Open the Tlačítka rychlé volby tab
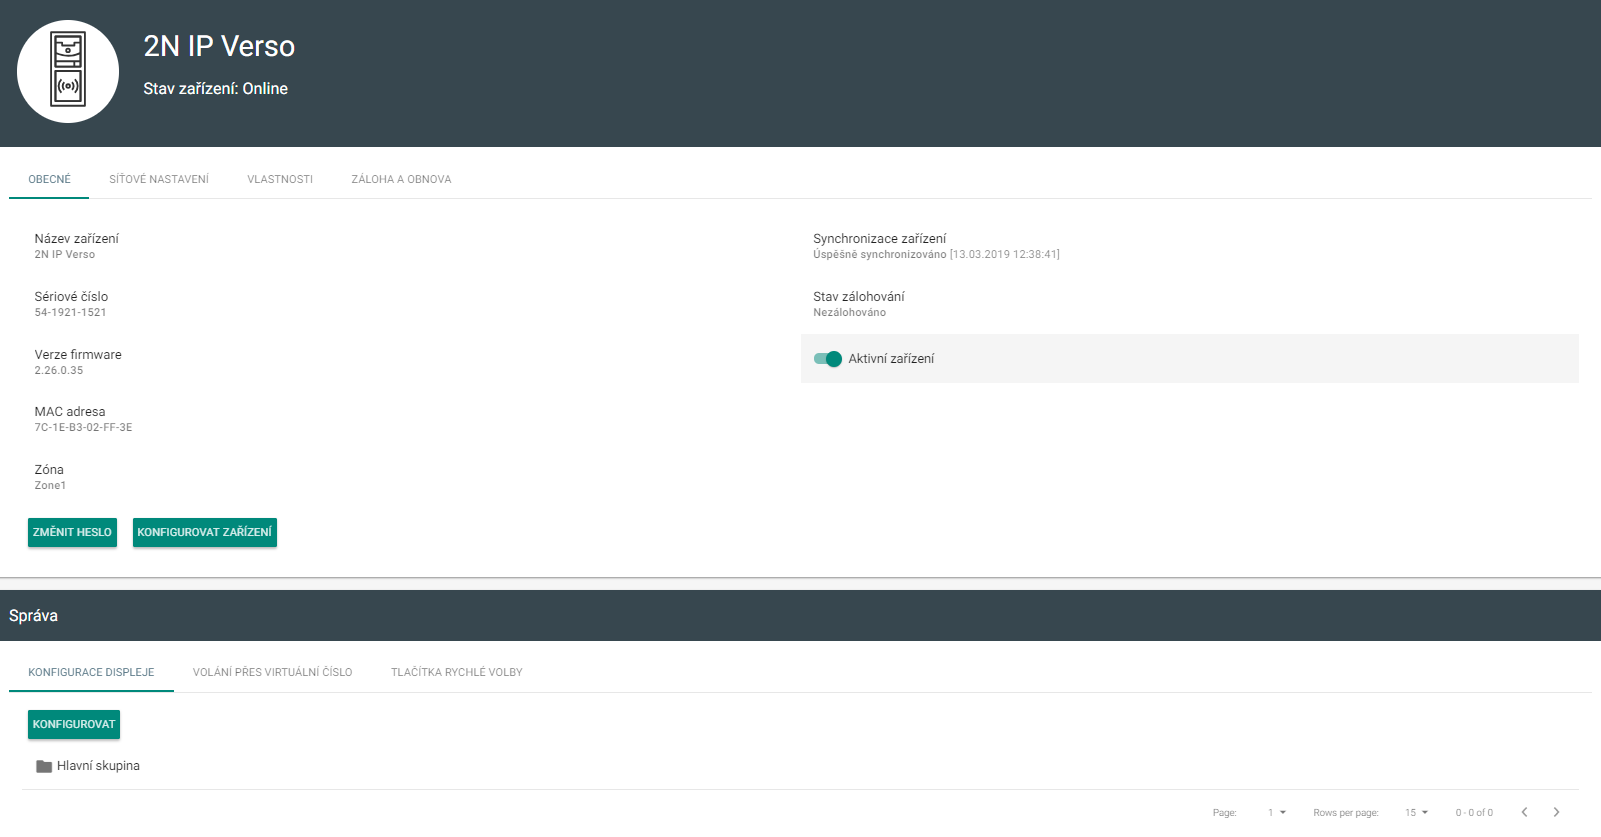 click(x=457, y=672)
